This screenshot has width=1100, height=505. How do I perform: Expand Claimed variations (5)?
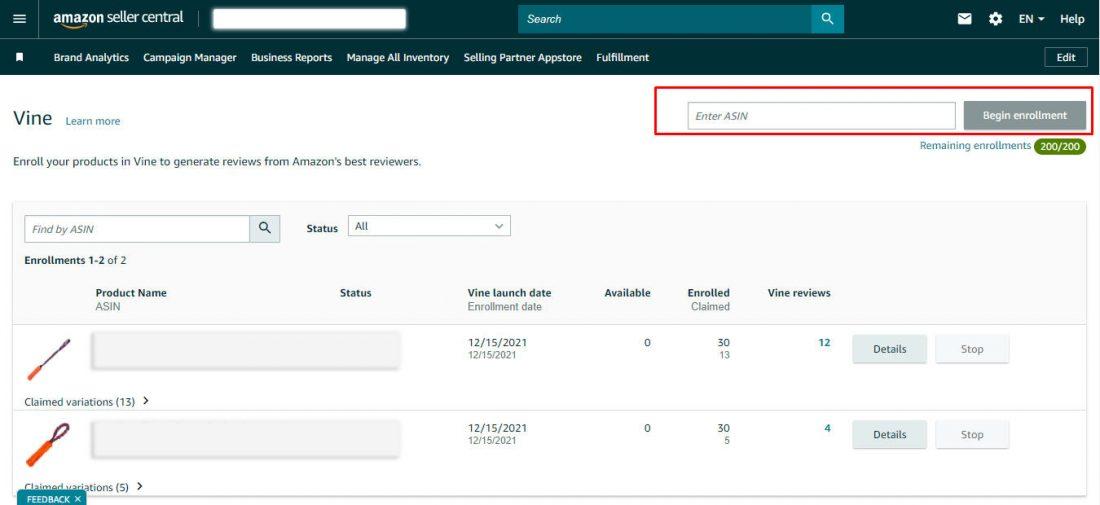point(83,487)
